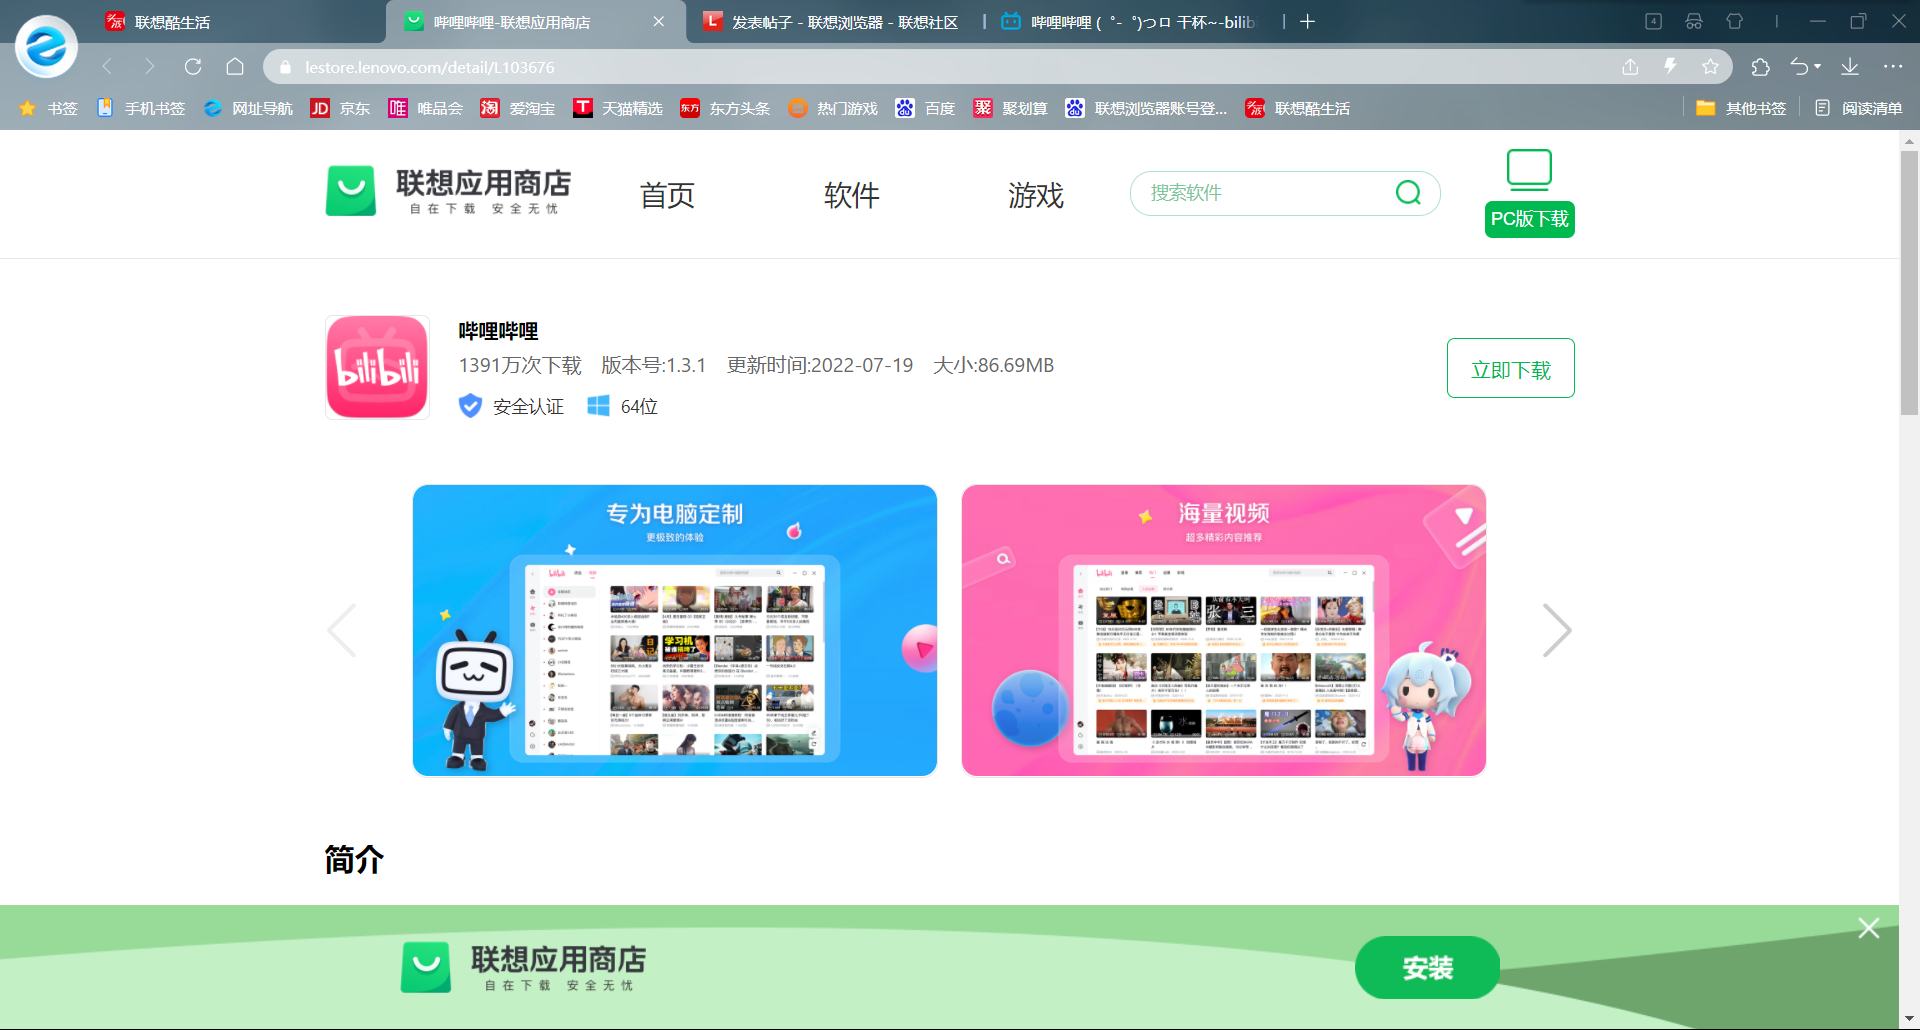Click the share icon in address bar
Screen dimensions: 1920x1030
point(1630,67)
